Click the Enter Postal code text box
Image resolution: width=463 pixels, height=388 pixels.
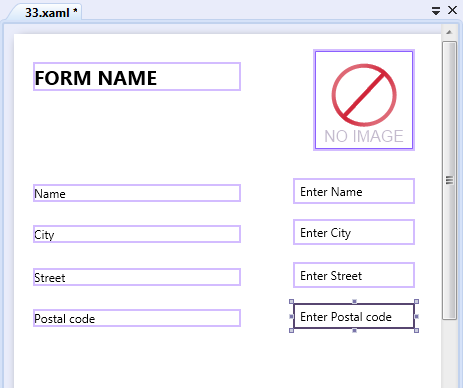coord(354,316)
